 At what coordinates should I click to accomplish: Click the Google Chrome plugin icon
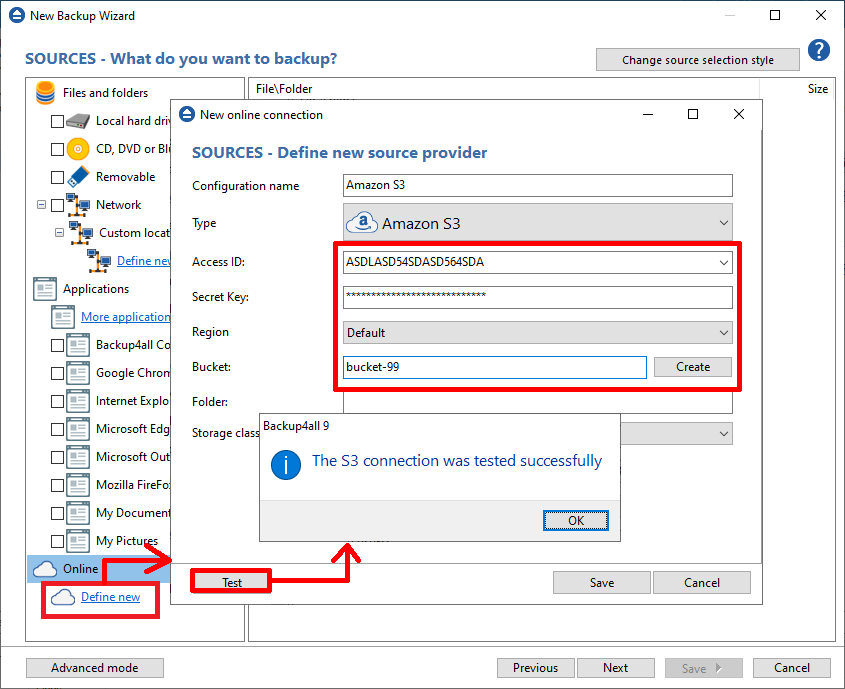78,373
